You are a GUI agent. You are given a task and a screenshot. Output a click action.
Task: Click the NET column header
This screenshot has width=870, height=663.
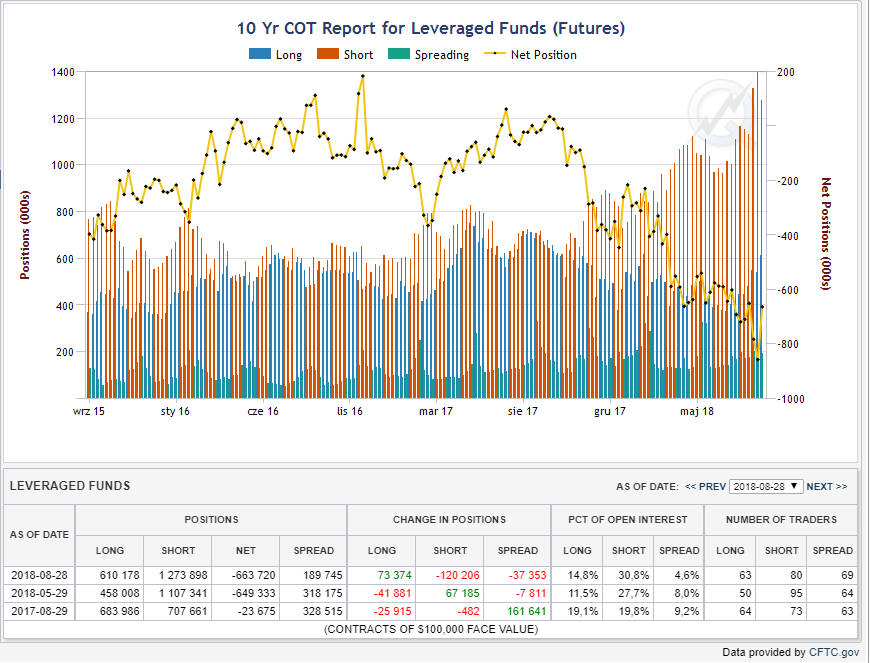pyautogui.click(x=246, y=551)
